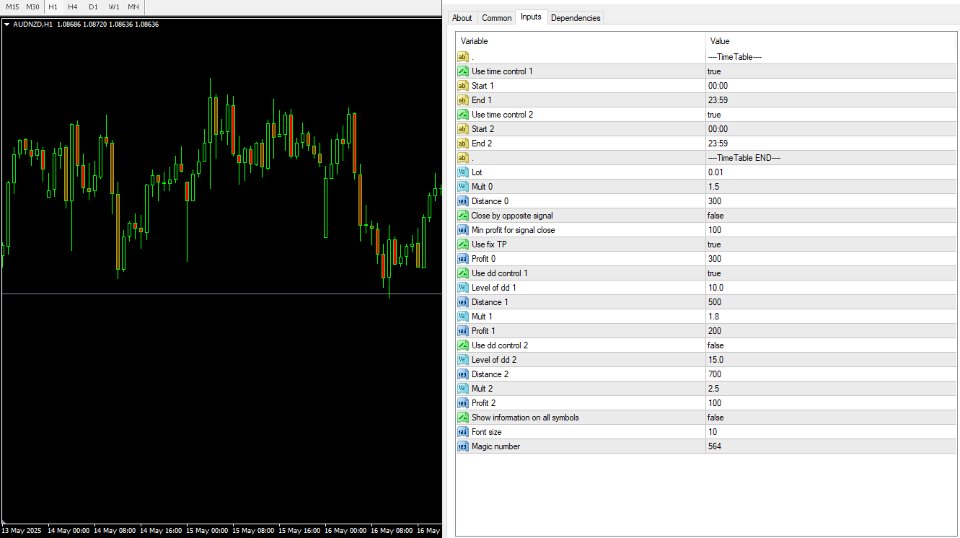The width and height of the screenshot is (960, 538).
Task: Switch chart to D1 timeframe
Action: click(x=93, y=7)
